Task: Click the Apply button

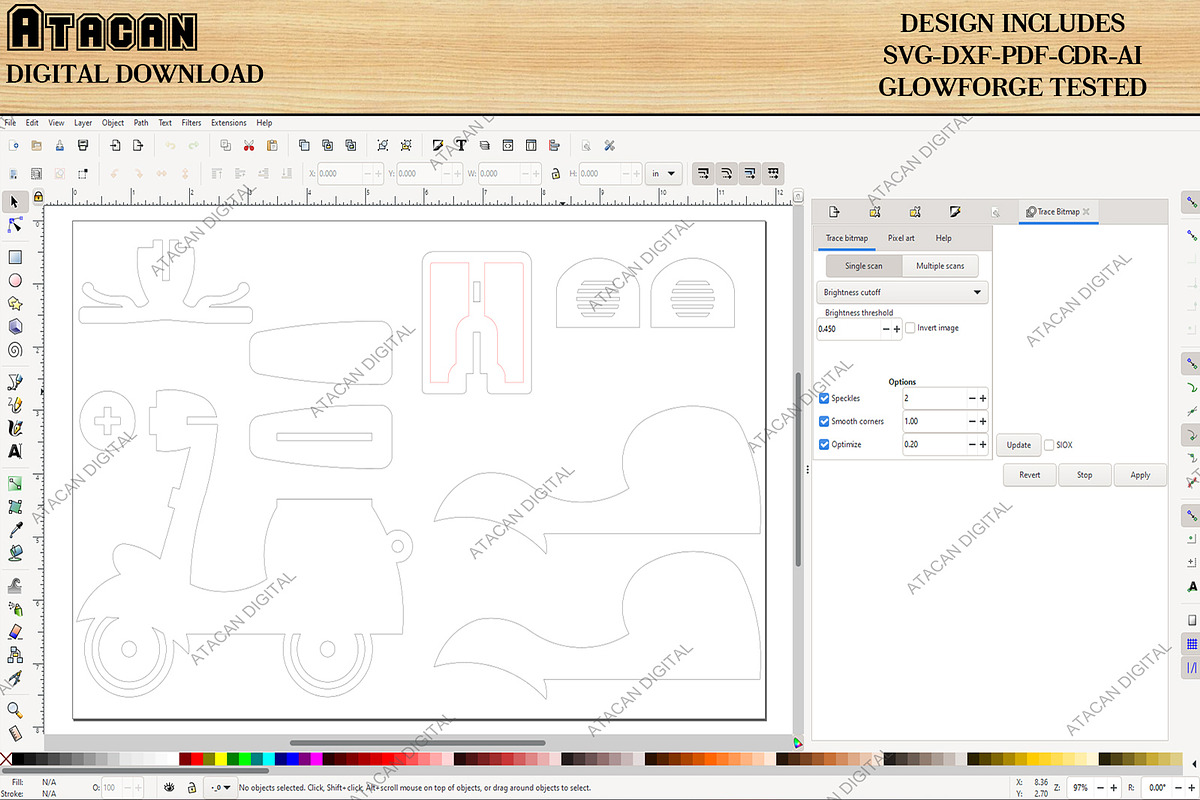Action: [x=1140, y=475]
